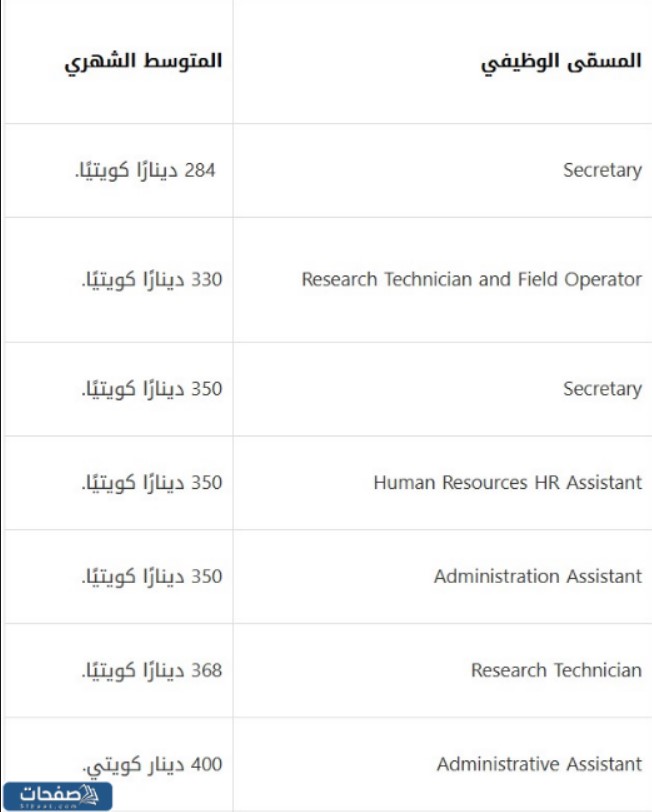Select the 330 Kuwaiti dinar salary cell
This screenshot has width=652, height=812.
pyautogui.click(x=151, y=279)
